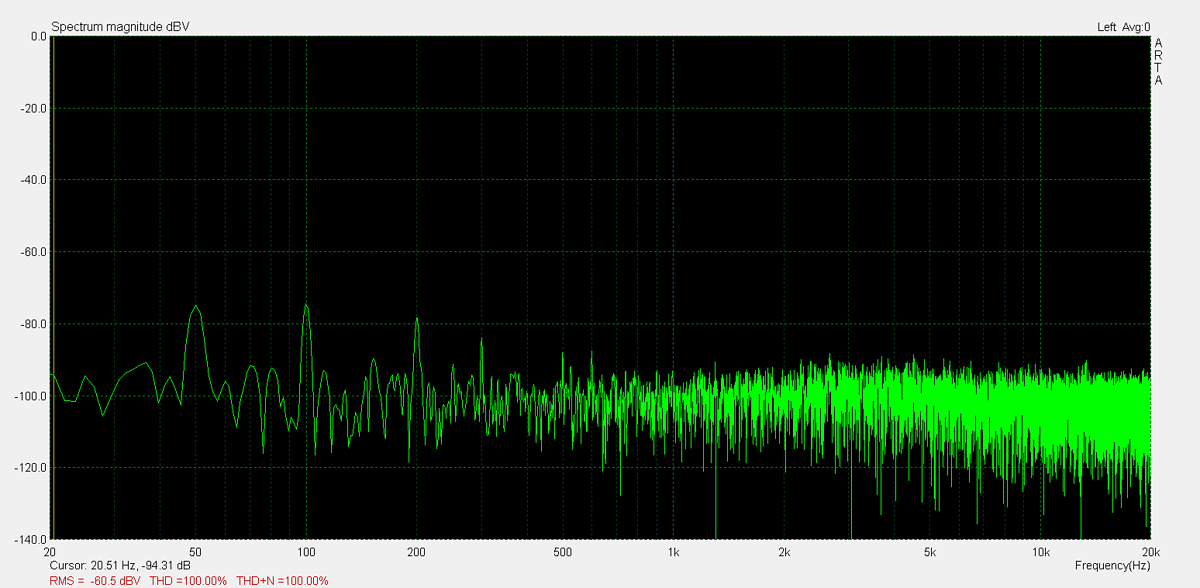
Task: Click the -140.0 dB axis label
Action: [x=30, y=540]
